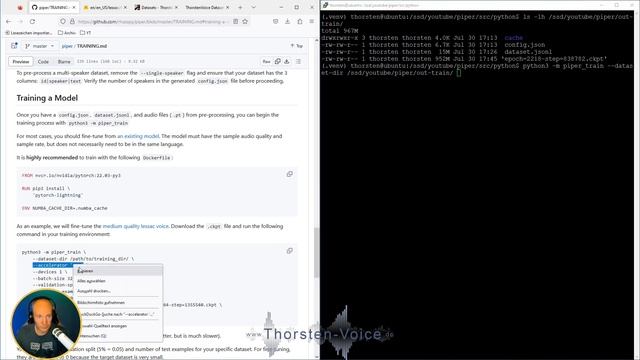Focus the github.com URL address bar
This screenshot has height=360, width=640.
coord(153,21)
